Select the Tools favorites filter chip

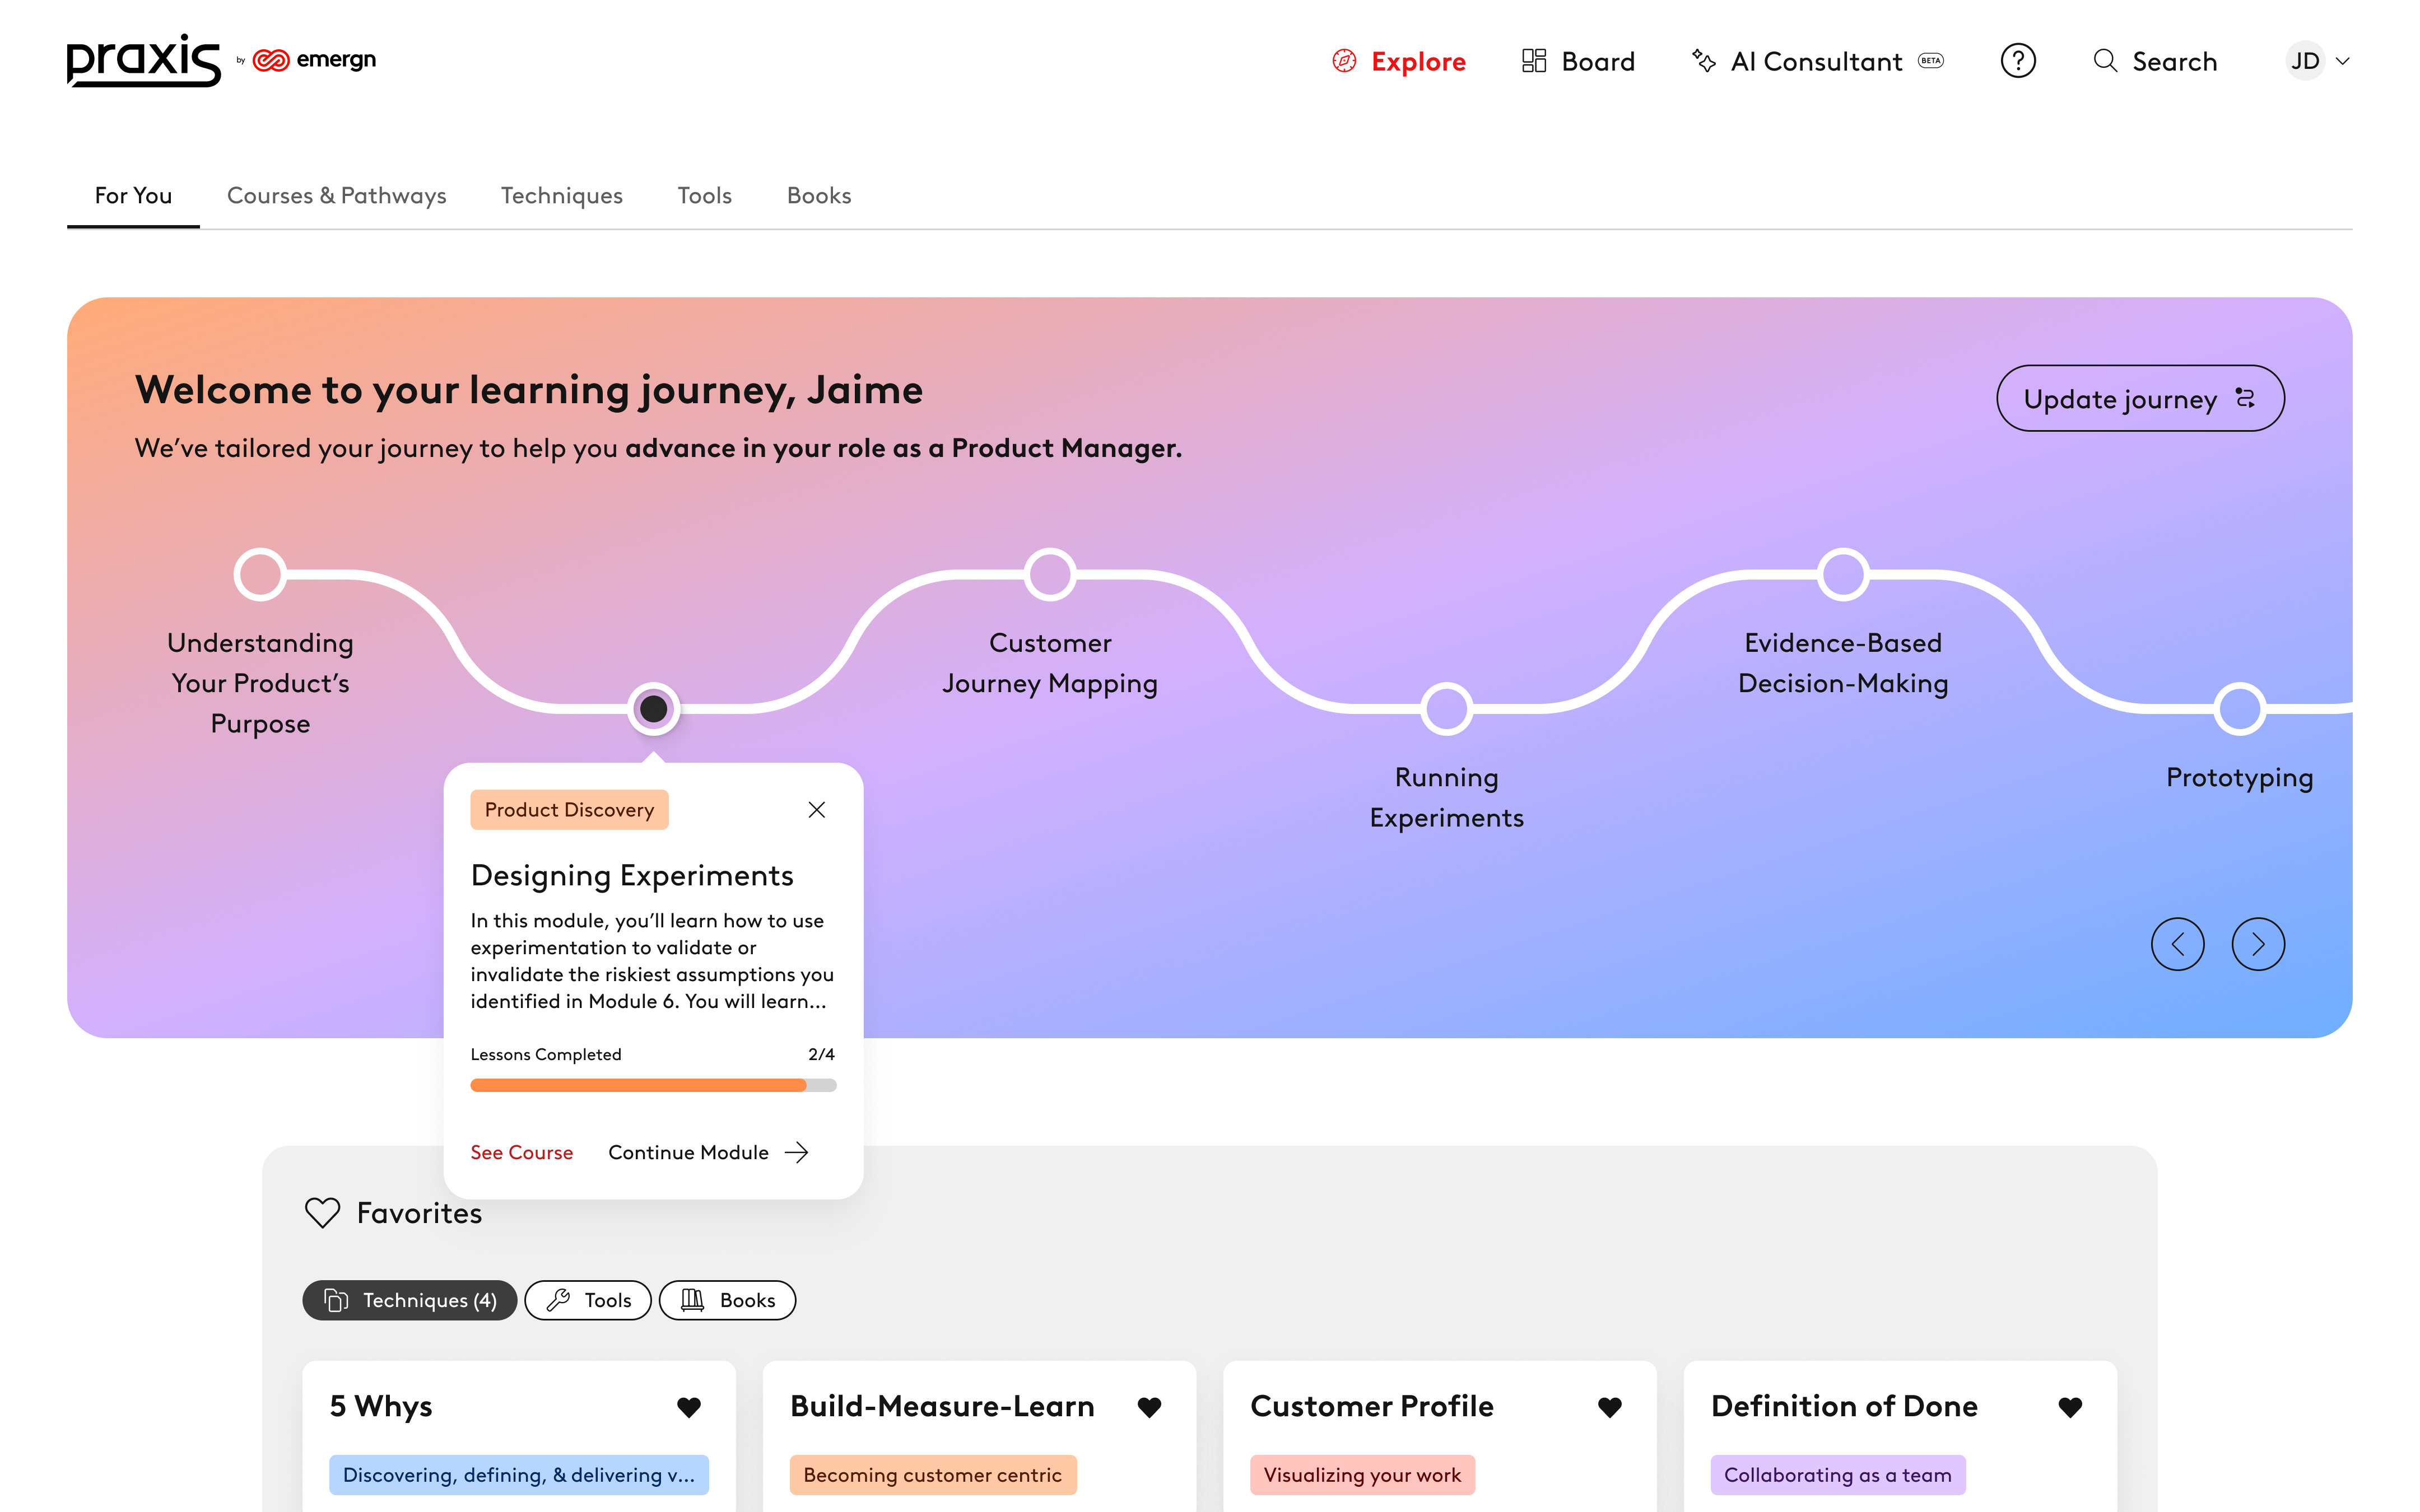(x=588, y=1300)
